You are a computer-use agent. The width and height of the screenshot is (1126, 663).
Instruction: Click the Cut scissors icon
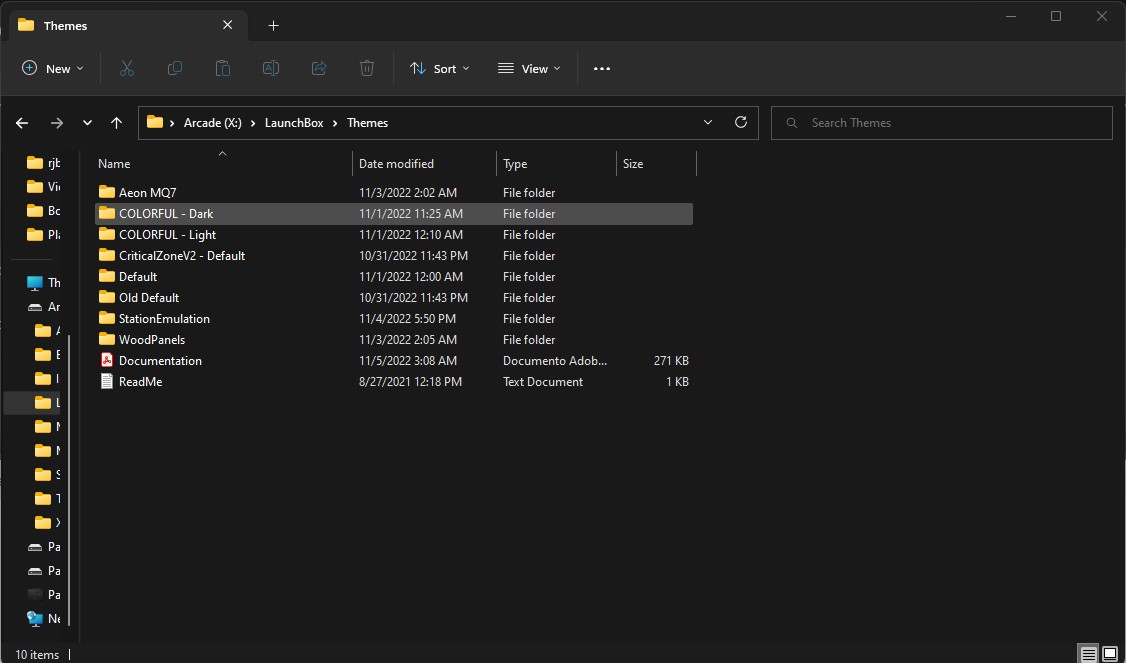coord(126,68)
